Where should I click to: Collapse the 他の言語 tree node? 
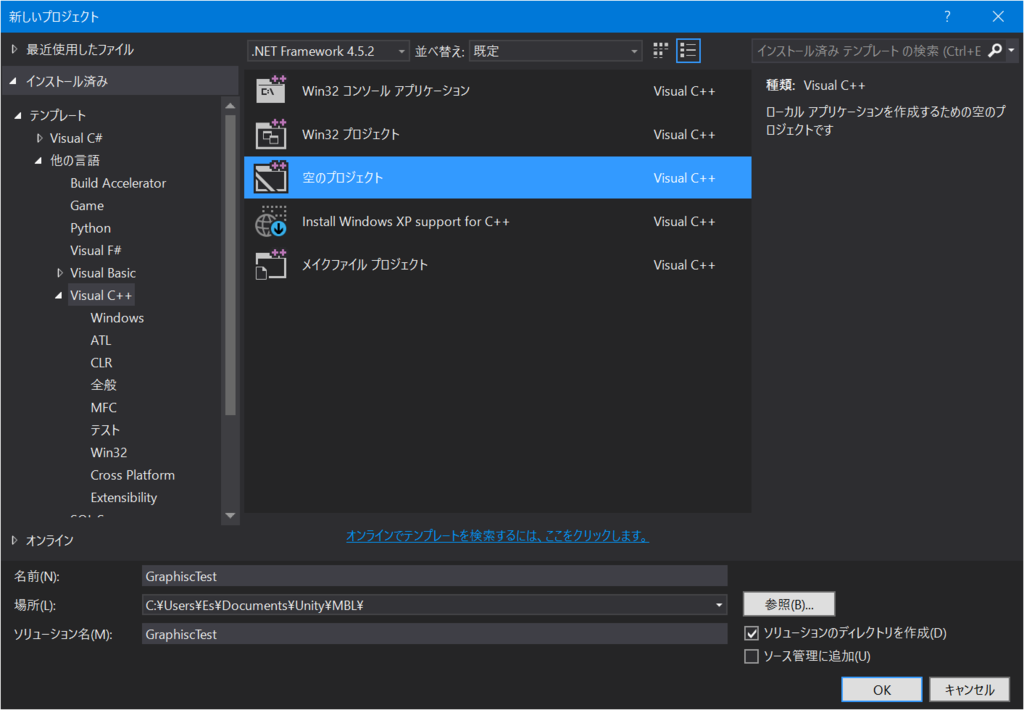pyautogui.click(x=39, y=161)
